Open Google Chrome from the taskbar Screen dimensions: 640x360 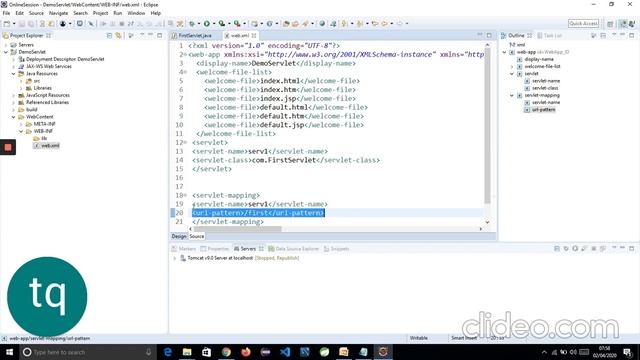[x=226, y=352]
